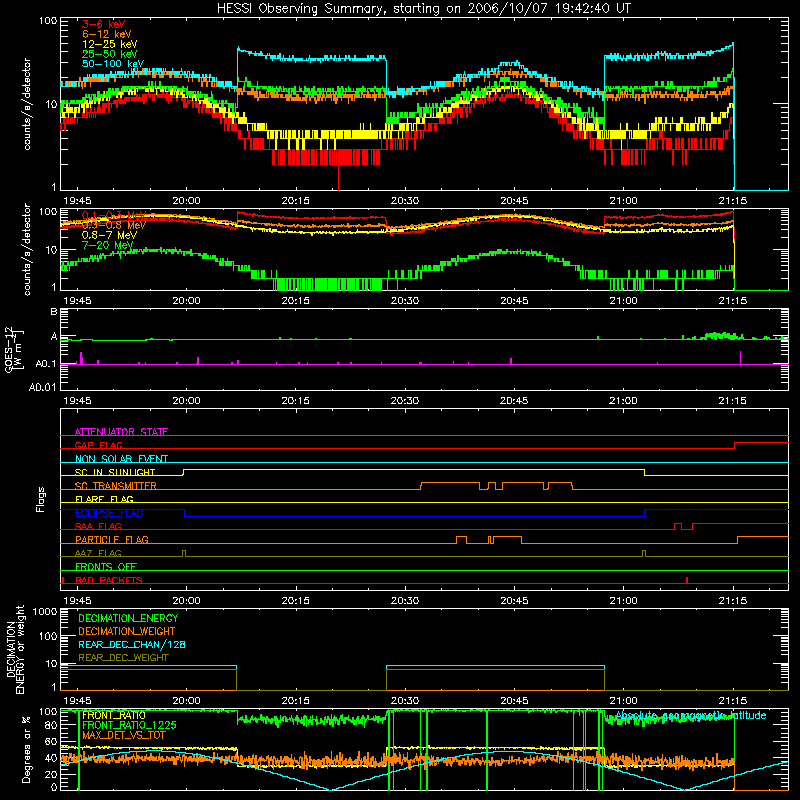This screenshot has height=800, width=800.
Task: Select '20:45' tick under the GOES panel
Action: pos(514,401)
